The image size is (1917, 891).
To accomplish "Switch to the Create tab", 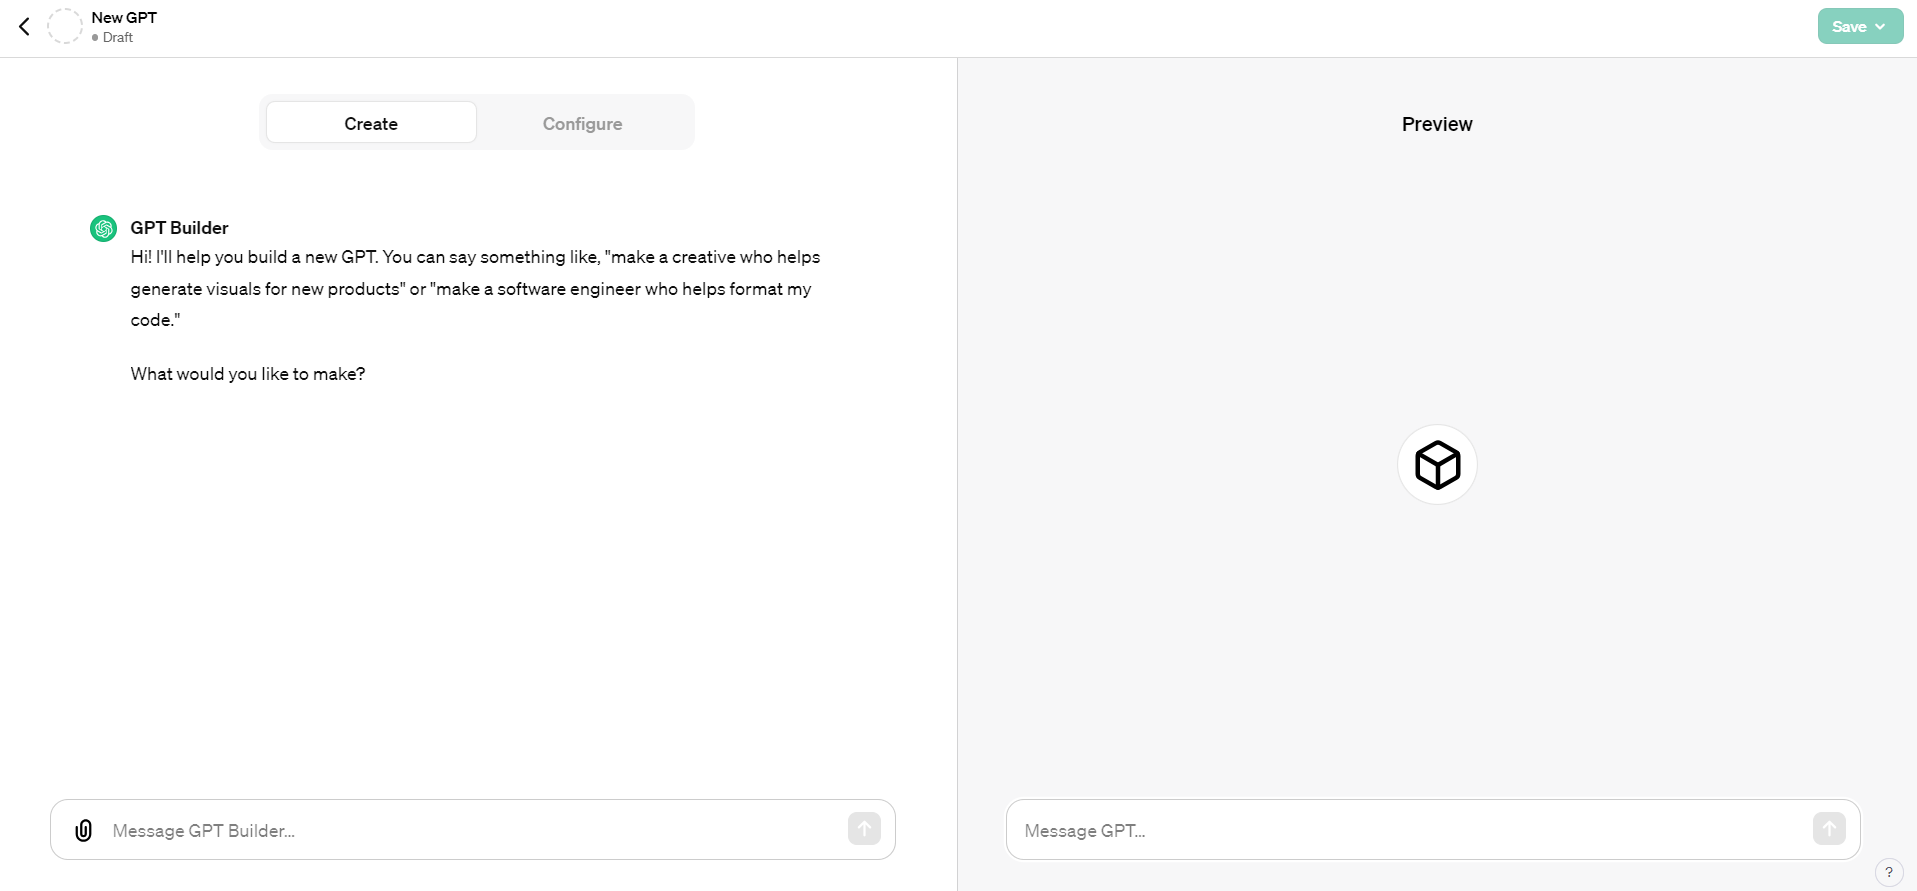I will point(371,123).
